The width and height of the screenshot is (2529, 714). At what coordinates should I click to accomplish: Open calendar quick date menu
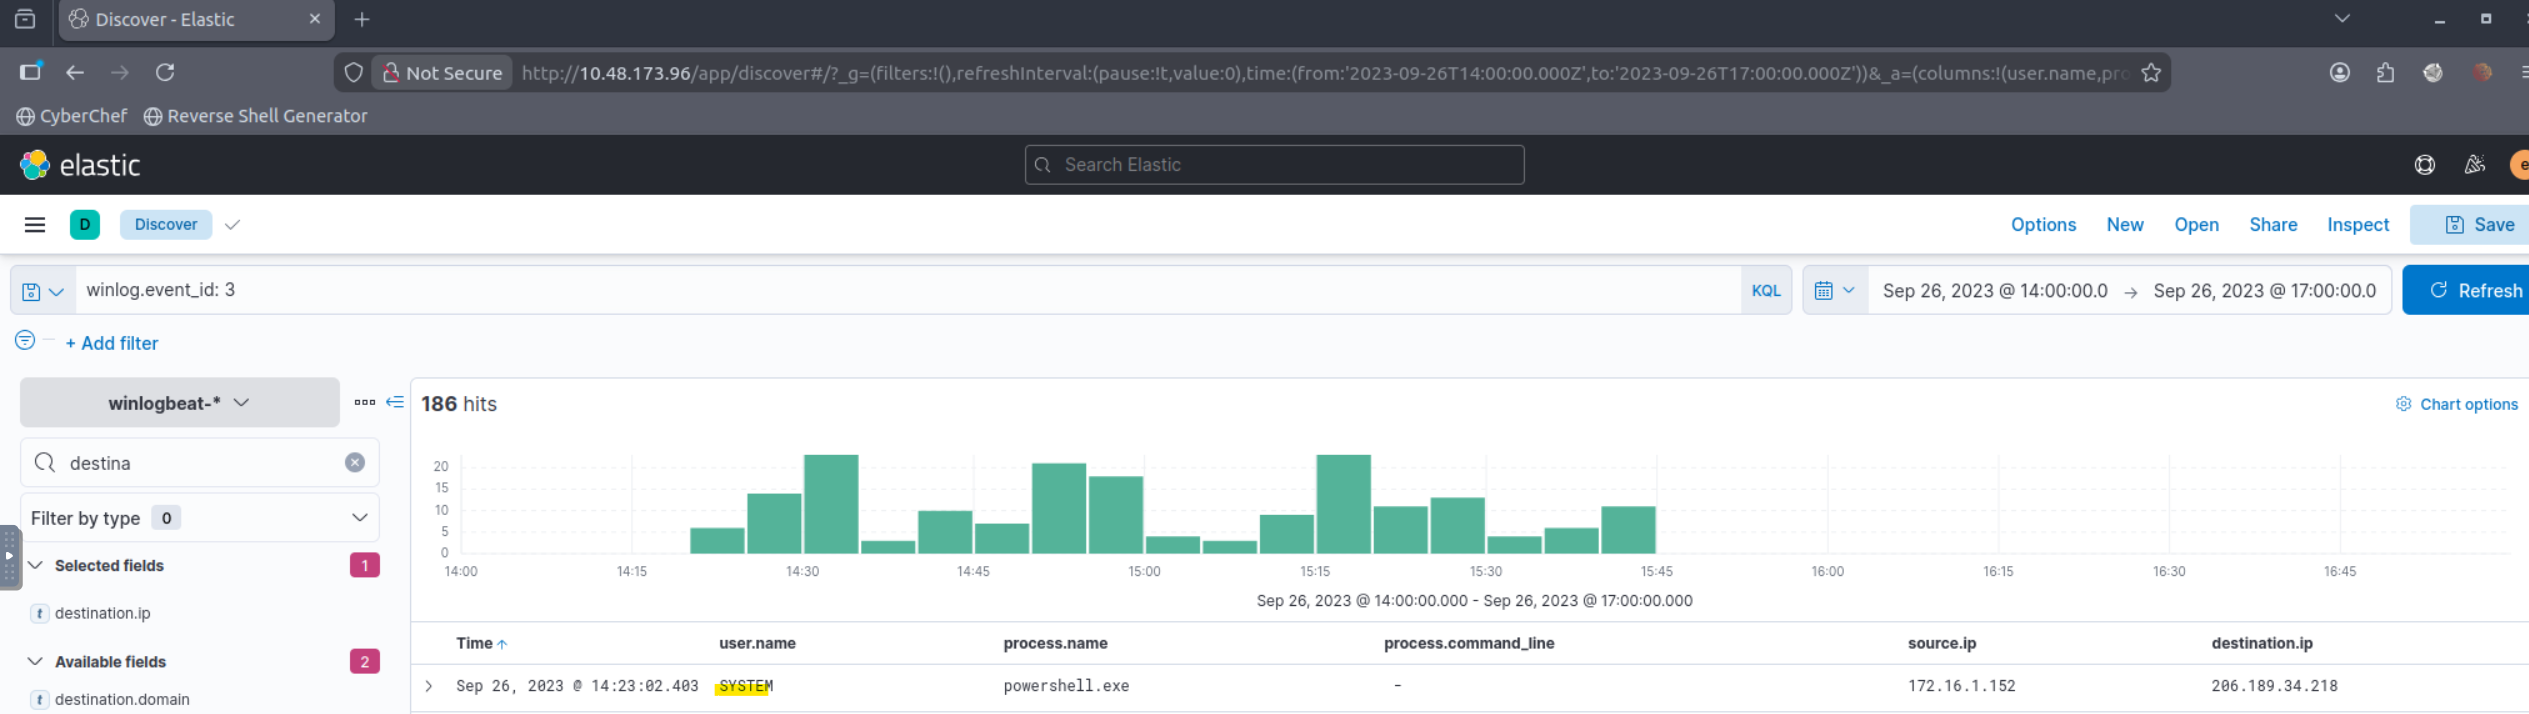[x=1834, y=291]
